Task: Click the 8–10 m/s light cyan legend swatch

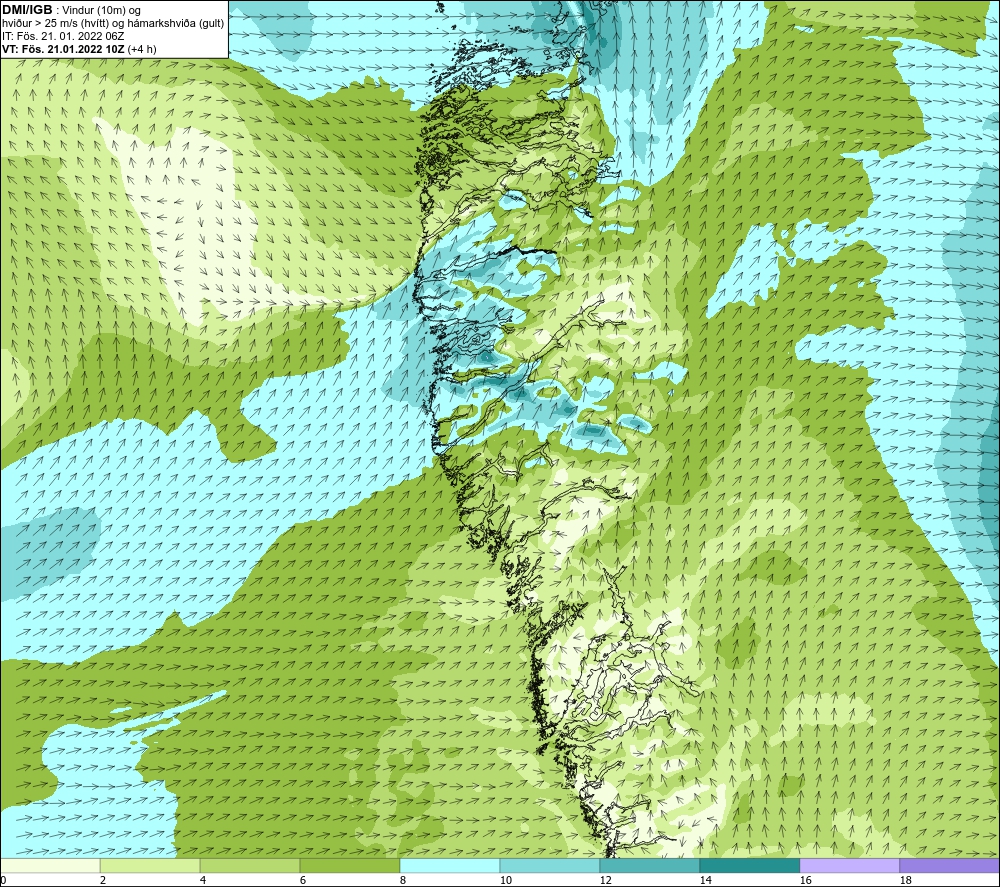Action: click(x=450, y=865)
